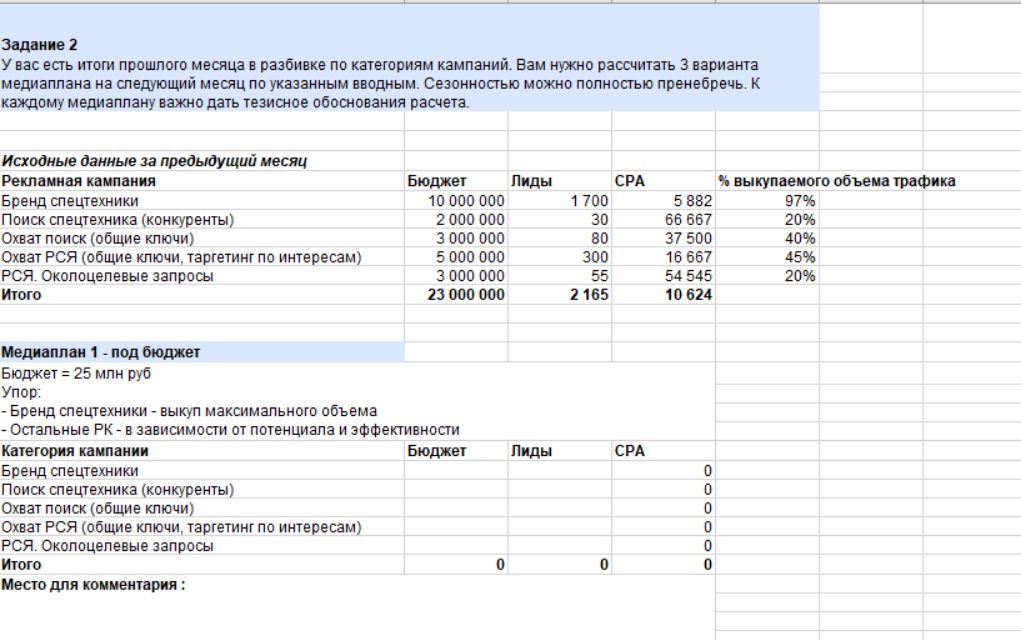Click the 97% traffic share cell

767,201
